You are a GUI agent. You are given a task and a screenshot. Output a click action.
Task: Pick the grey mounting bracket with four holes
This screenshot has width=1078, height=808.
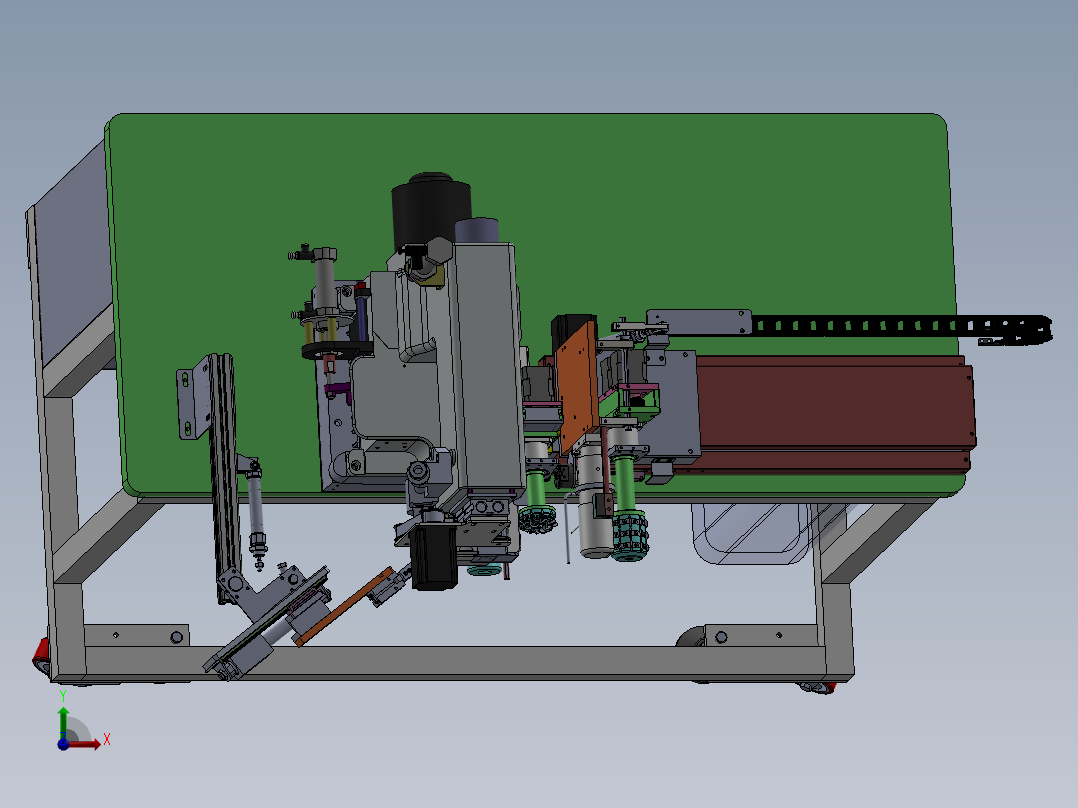[x=186, y=403]
